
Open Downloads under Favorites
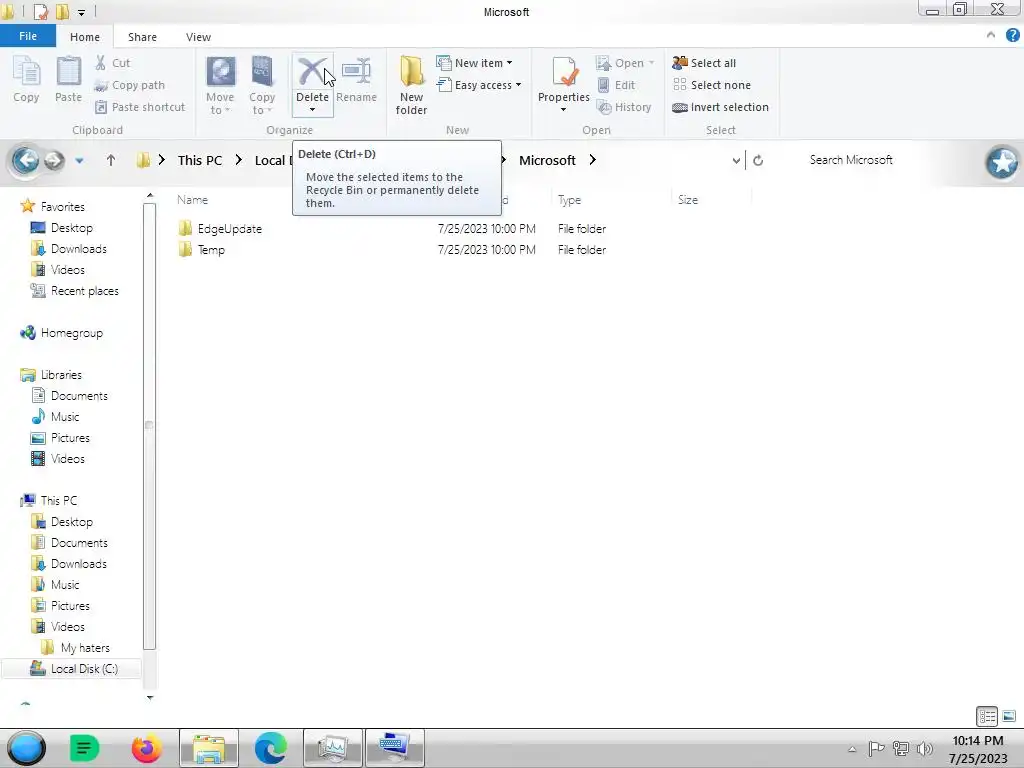(78, 249)
